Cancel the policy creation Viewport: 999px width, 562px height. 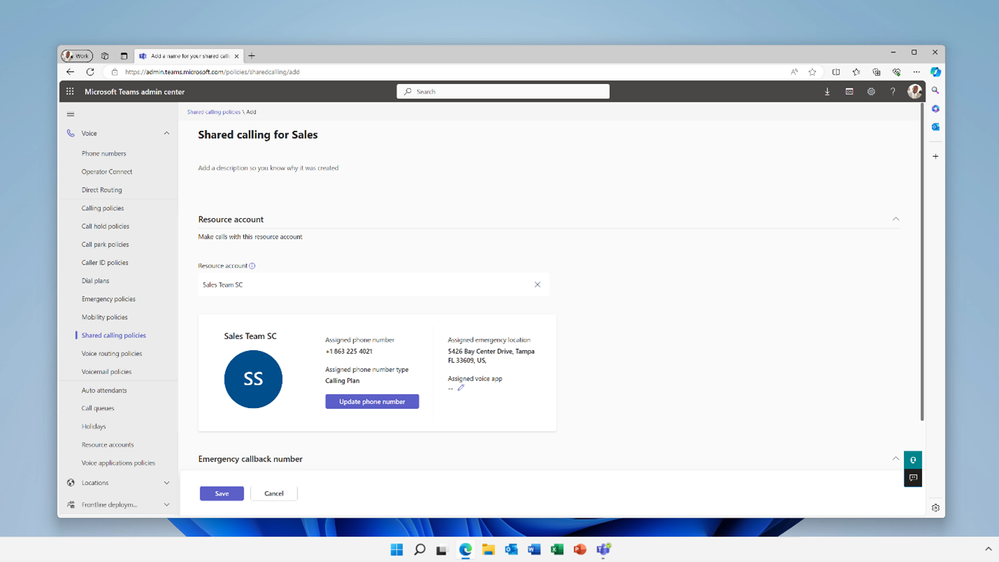[274, 493]
